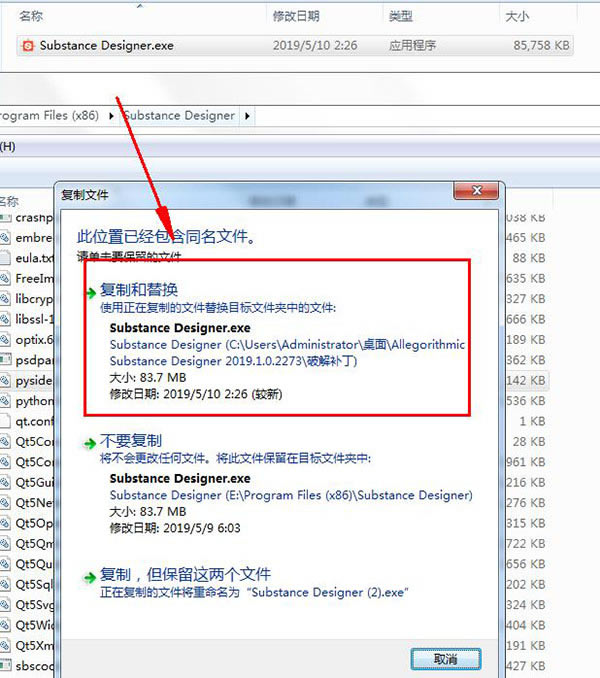Expand arrow after Substance Designer breadcrumb
Viewport: 600px width, 678px height.
coord(247,116)
